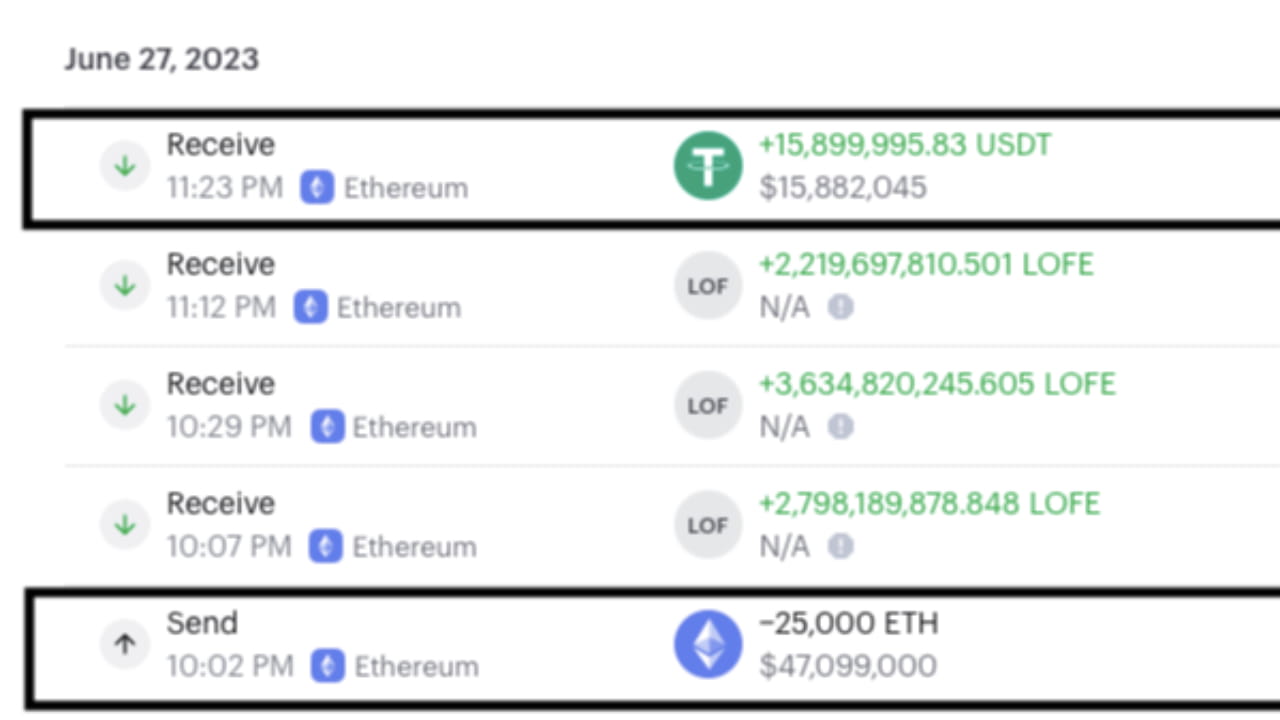This screenshot has height=720, width=1280.
Task: Click the LOF token icon on the 10:29 PM row
Action: pyautogui.click(x=708, y=405)
